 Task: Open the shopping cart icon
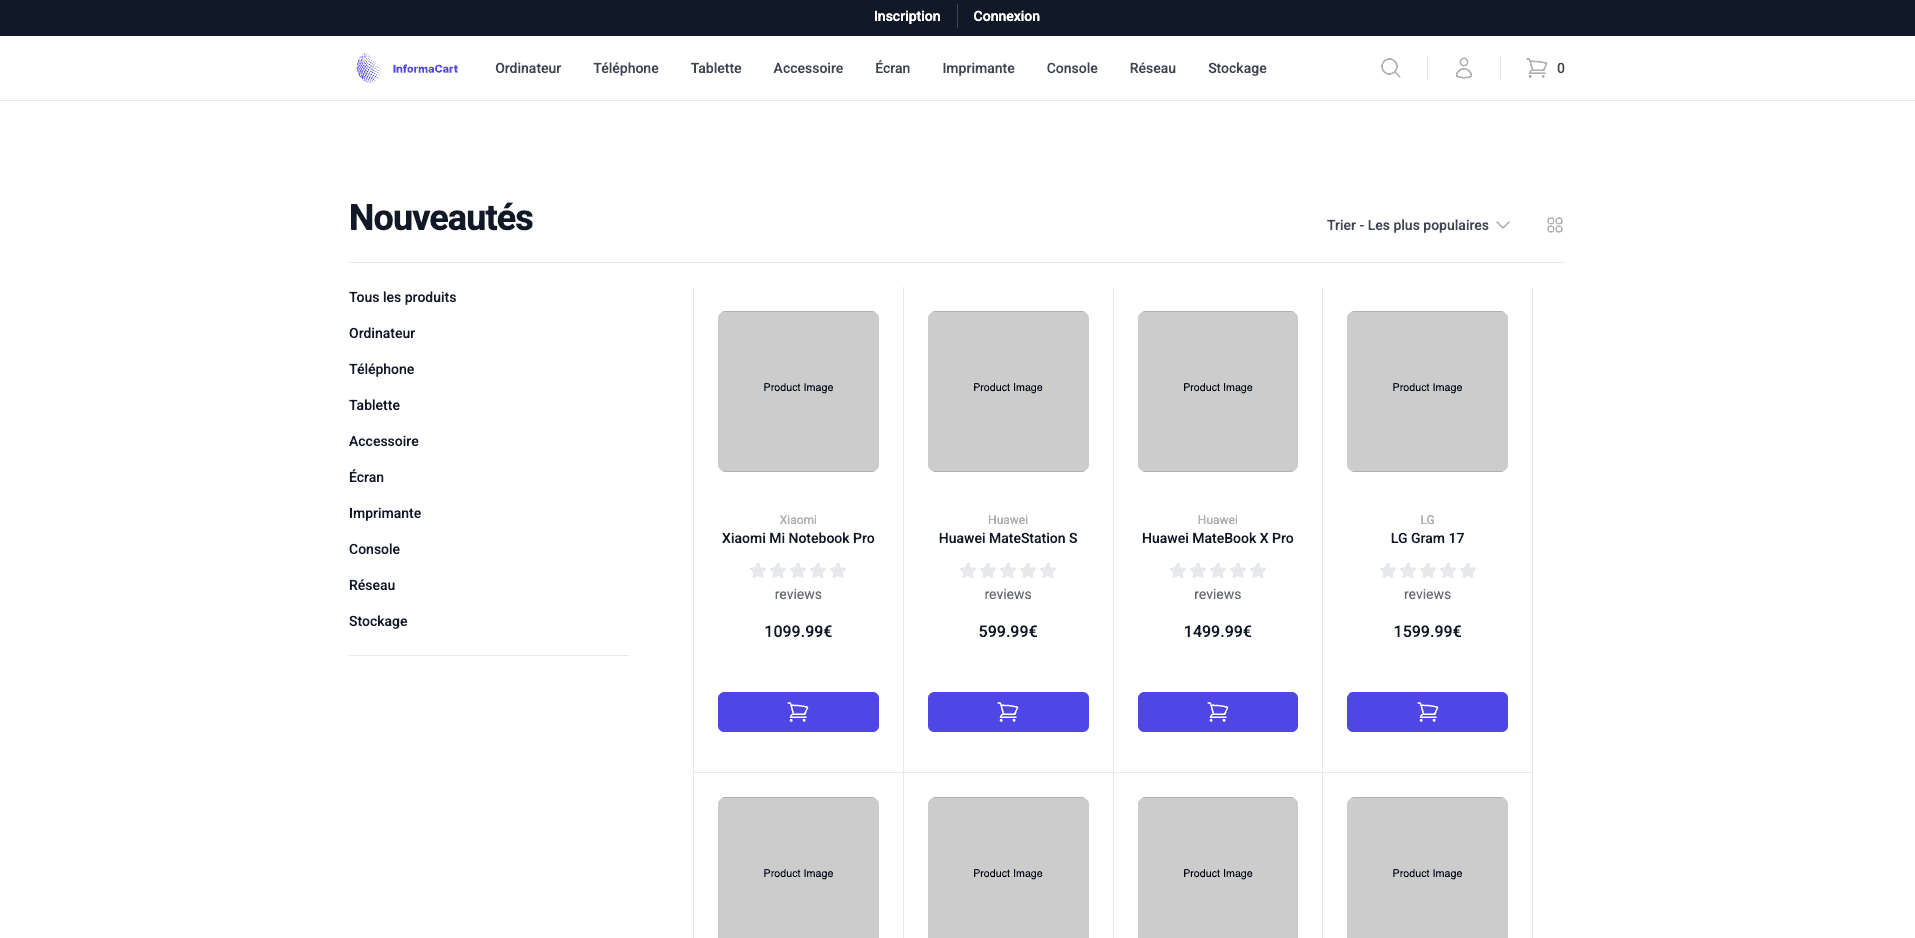[x=1537, y=68]
